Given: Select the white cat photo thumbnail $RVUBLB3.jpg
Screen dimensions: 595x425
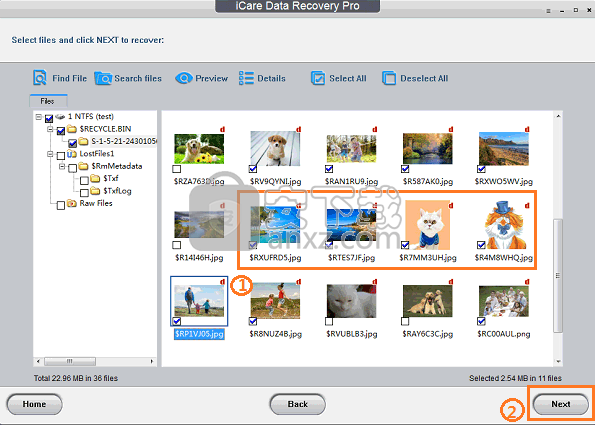Looking at the screenshot, I should (351, 301).
